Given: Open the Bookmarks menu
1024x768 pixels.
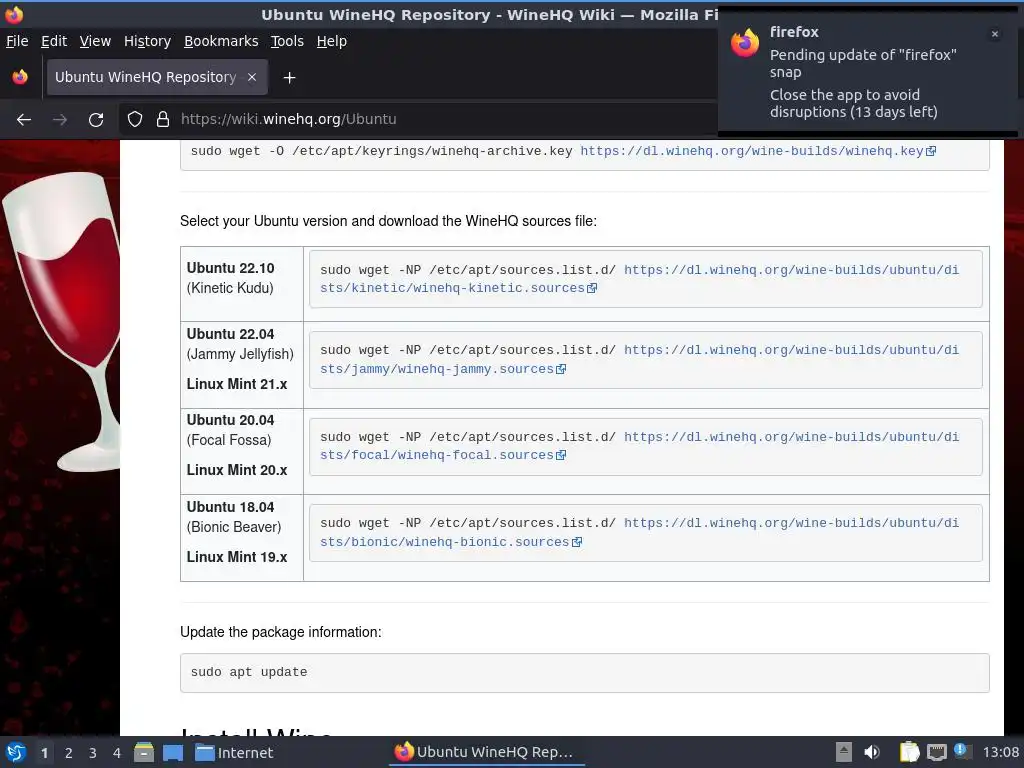Looking at the screenshot, I should click(x=221, y=41).
